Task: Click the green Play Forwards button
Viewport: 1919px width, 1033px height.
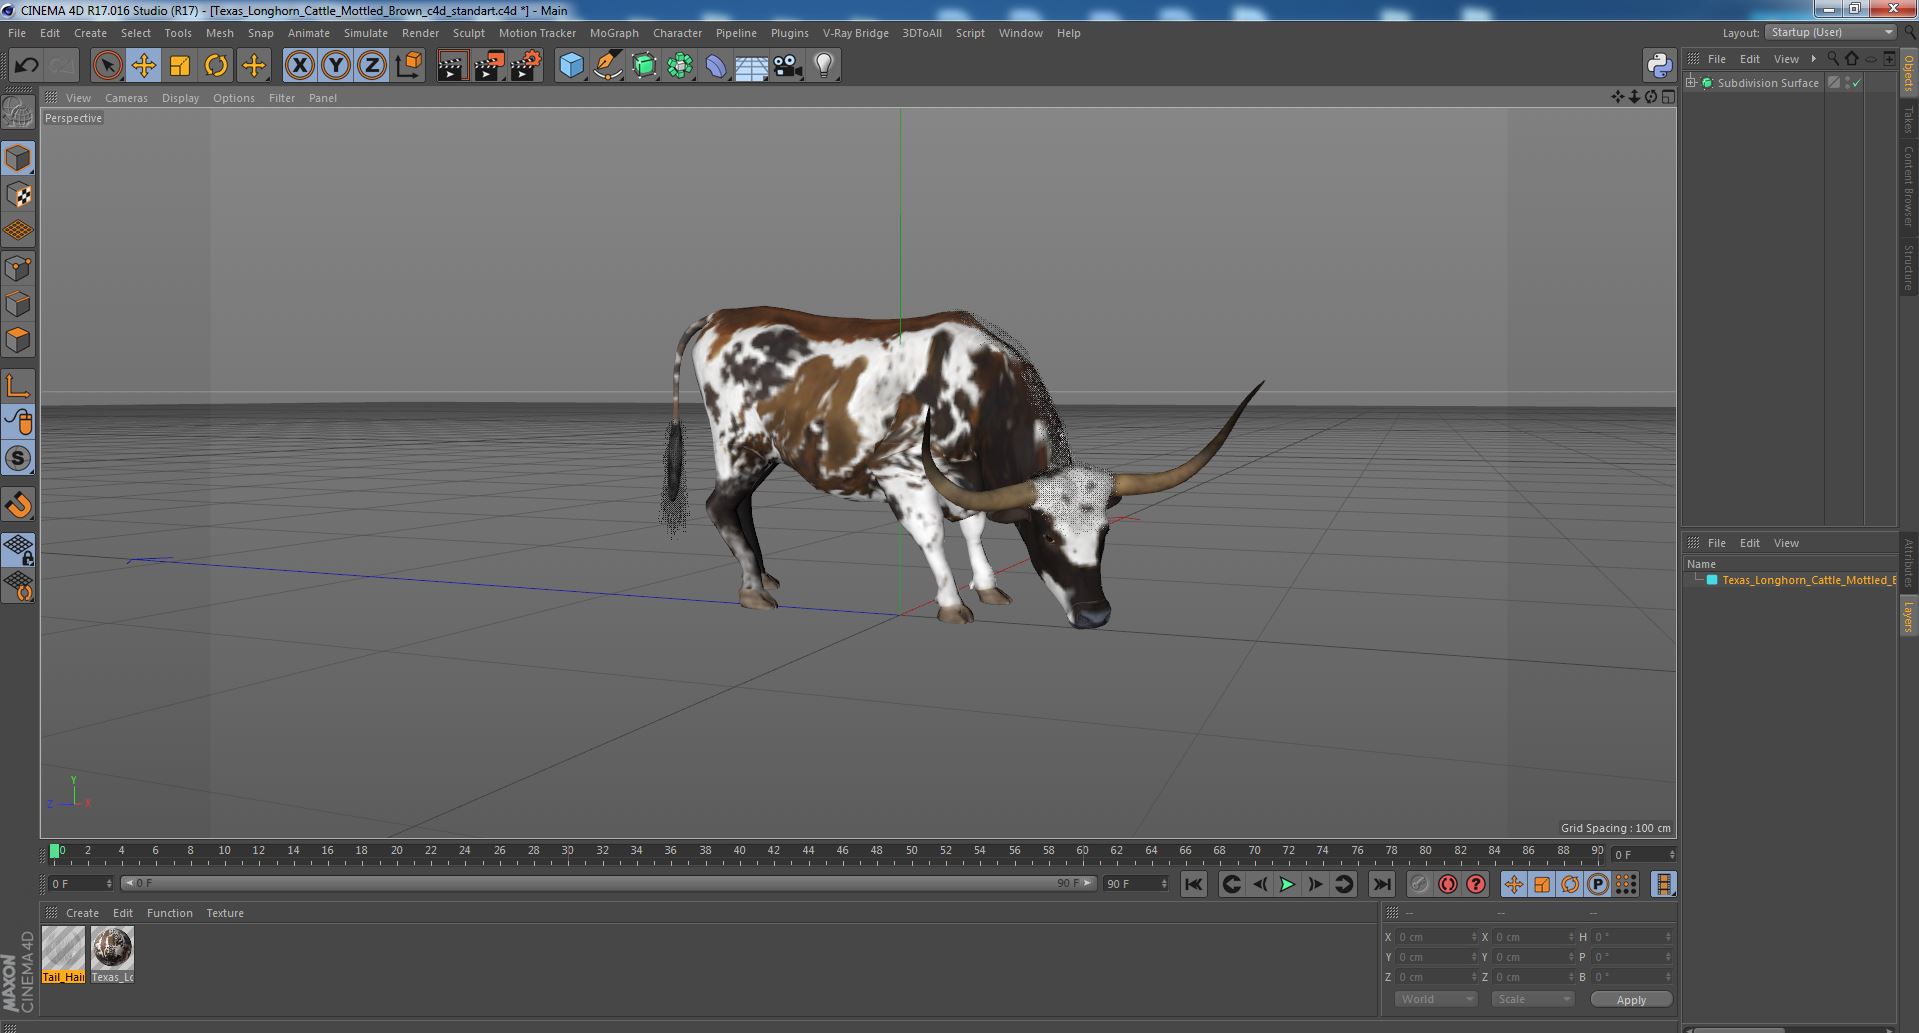Action: (1287, 884)
